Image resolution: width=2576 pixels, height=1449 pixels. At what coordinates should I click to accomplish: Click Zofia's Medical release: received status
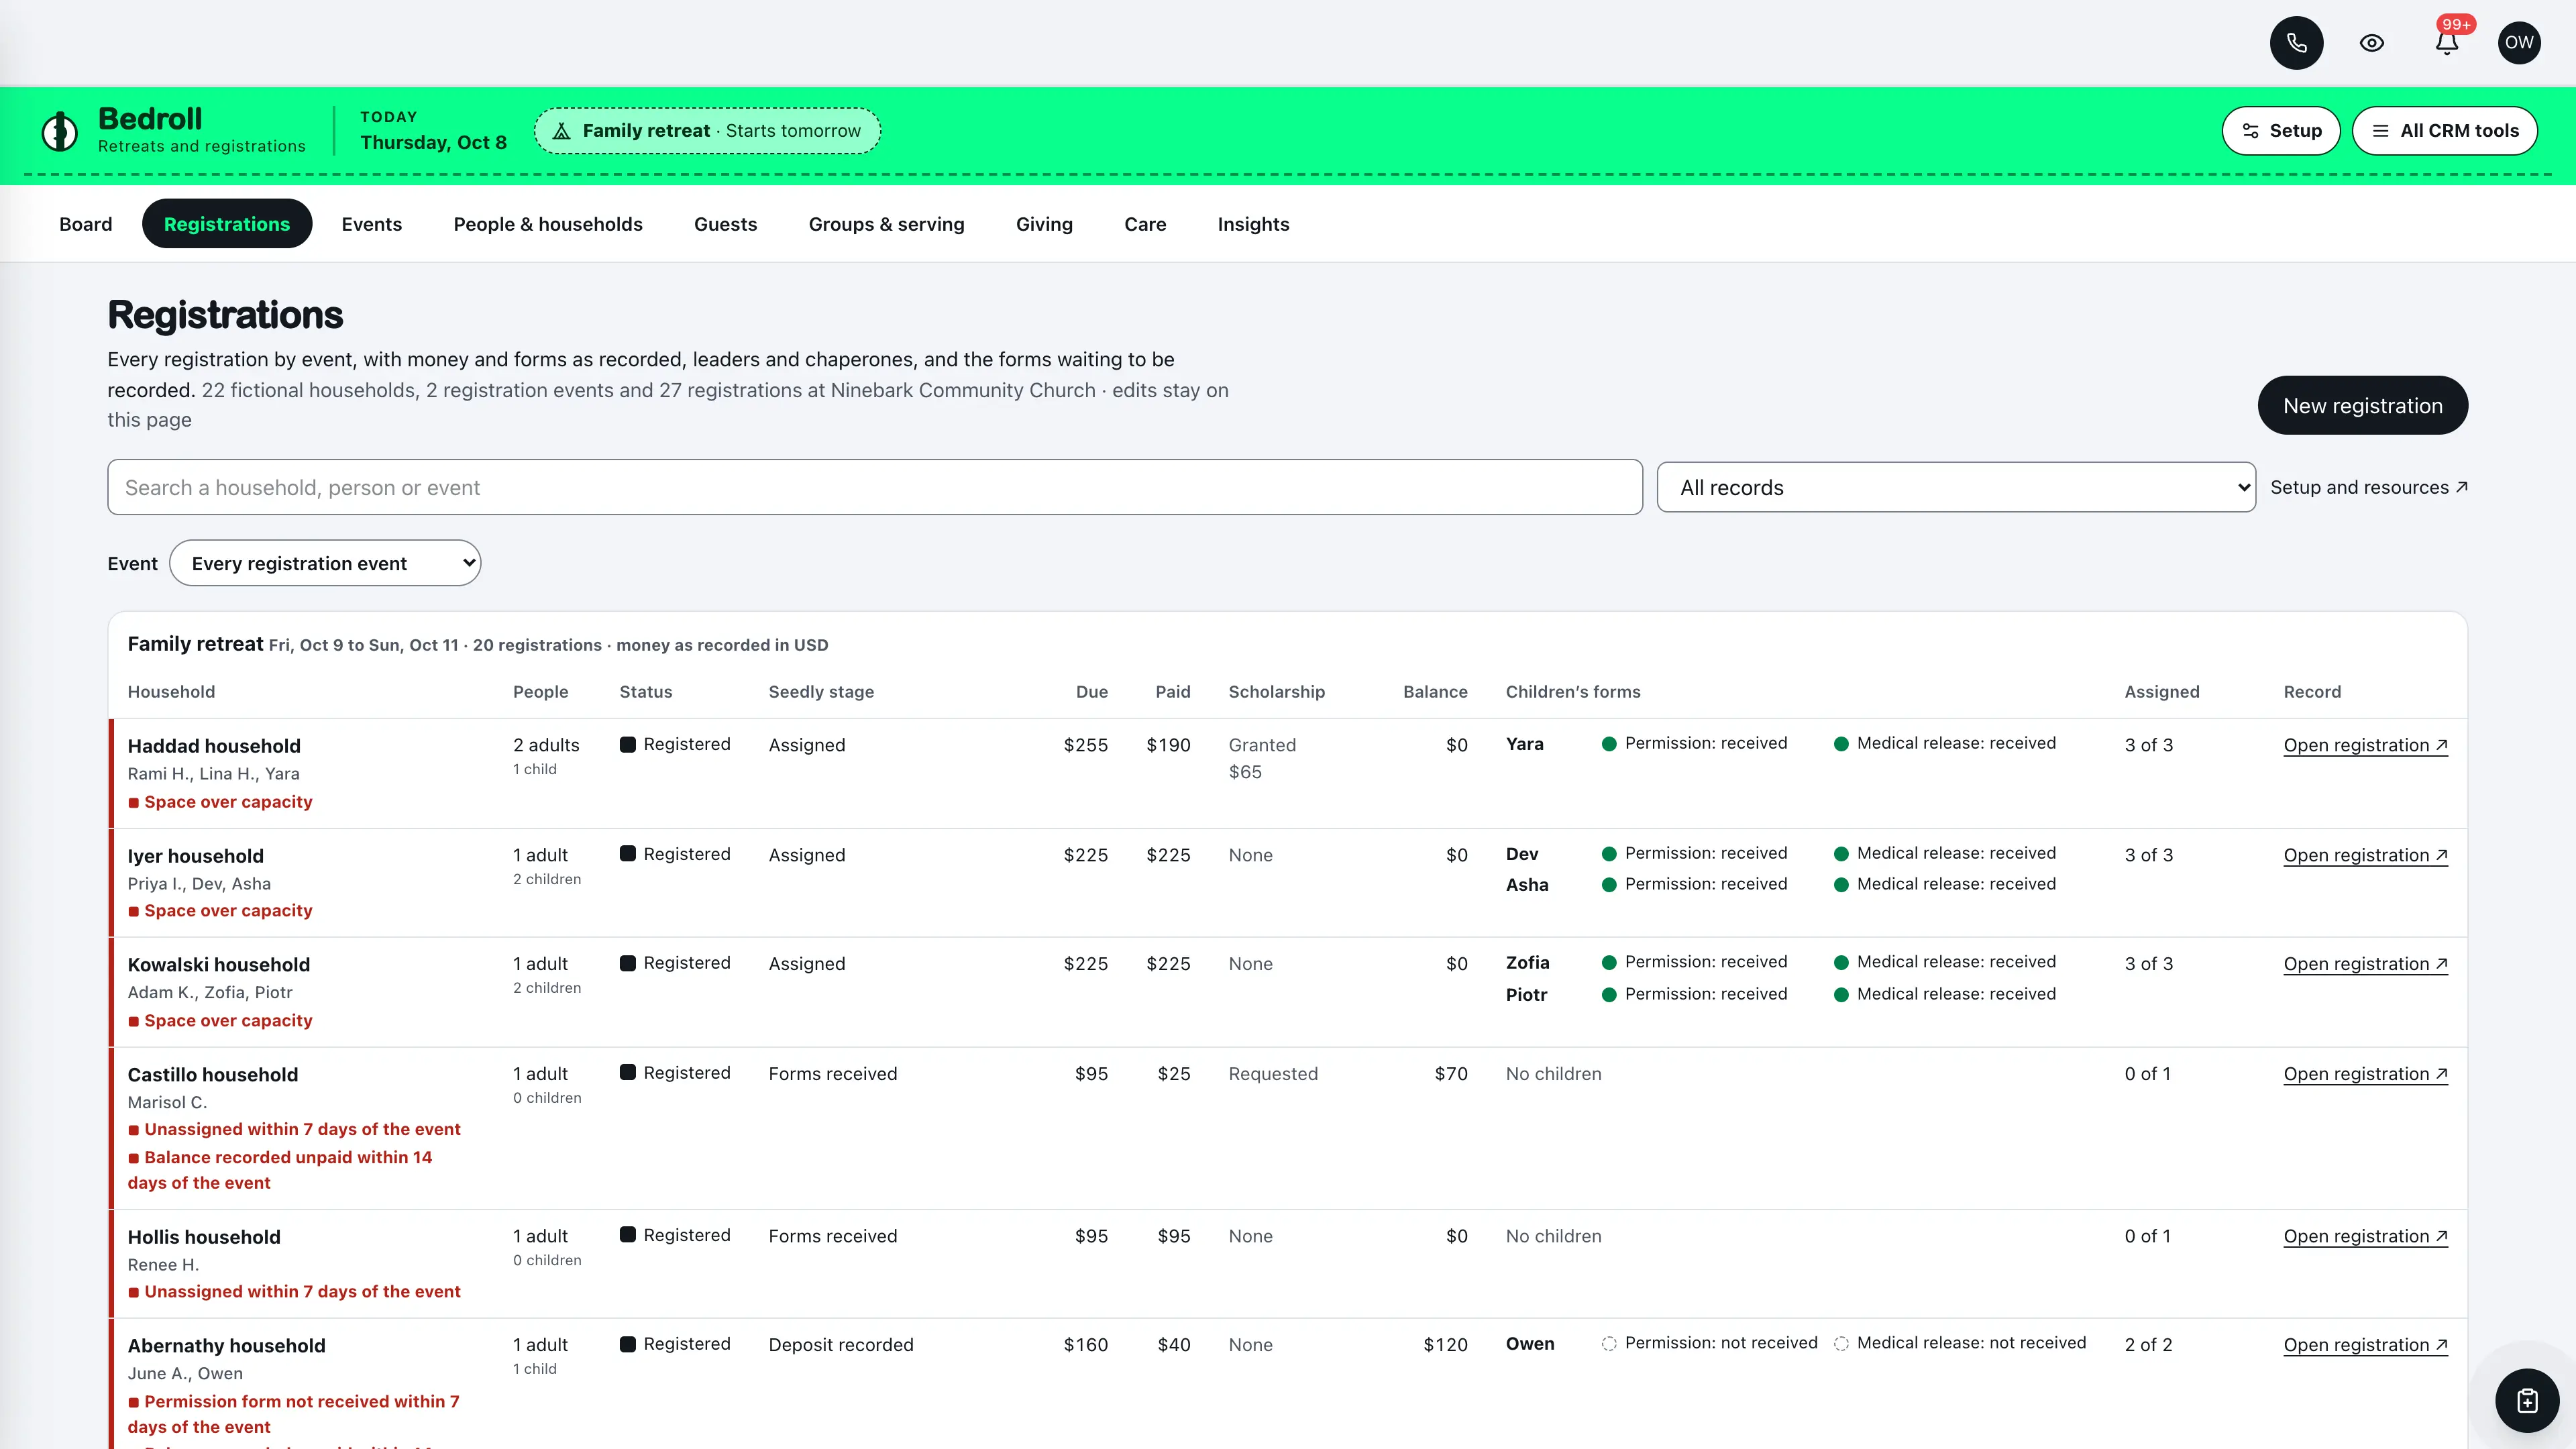pyautogui.click(x=1945, y=962)
